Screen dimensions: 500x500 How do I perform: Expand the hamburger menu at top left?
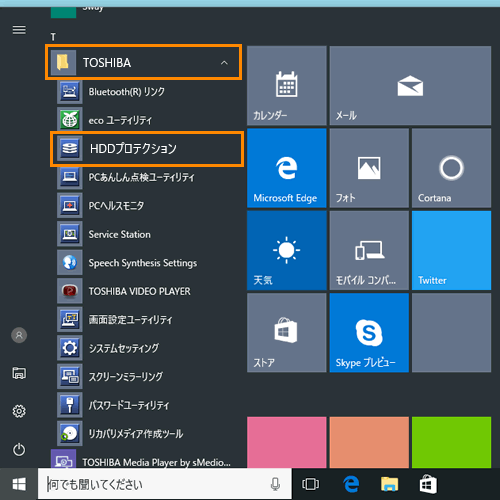[19, 30]
